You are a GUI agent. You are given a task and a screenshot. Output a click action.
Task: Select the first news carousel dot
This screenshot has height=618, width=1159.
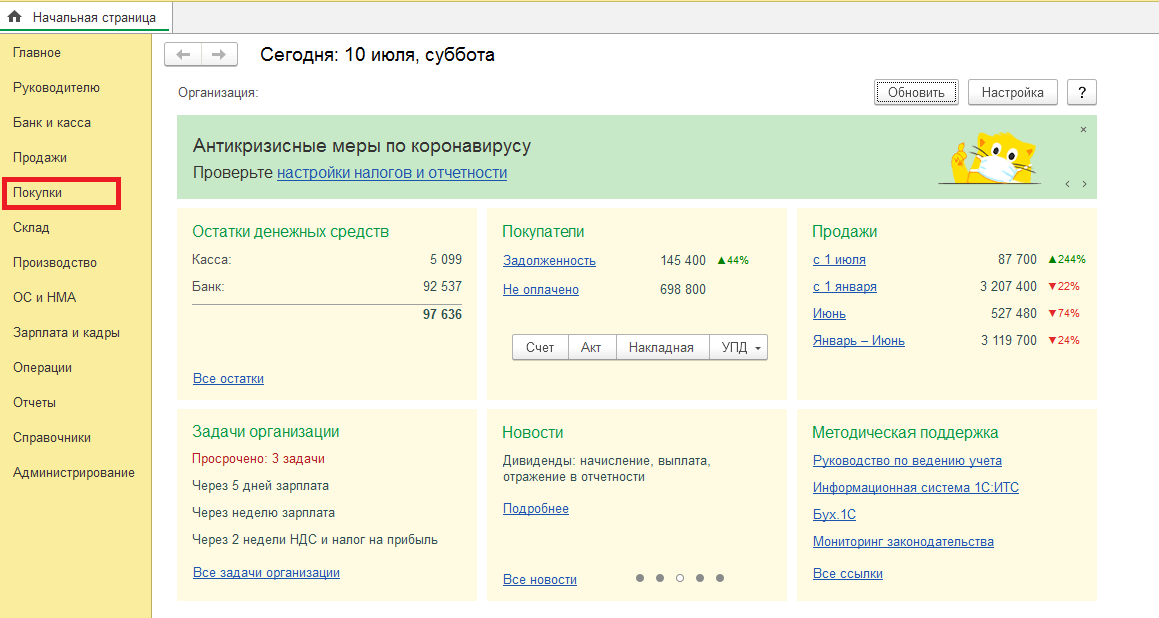pyautogui.click(x=639, y=578)
